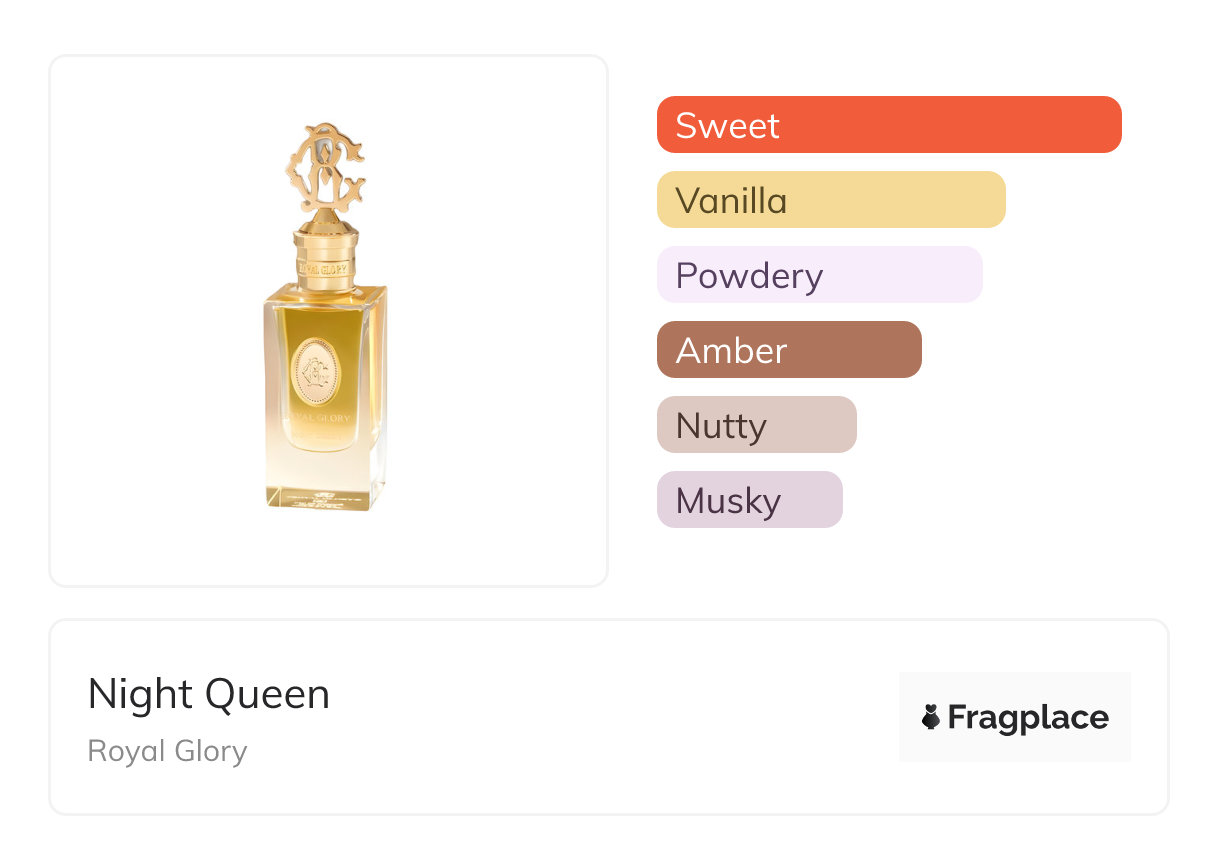Viewport: 1218px width, 864px height.
Task: Click the Fragplace bottle logo icon
Action: pyautogui.click(x=931, y=717)
